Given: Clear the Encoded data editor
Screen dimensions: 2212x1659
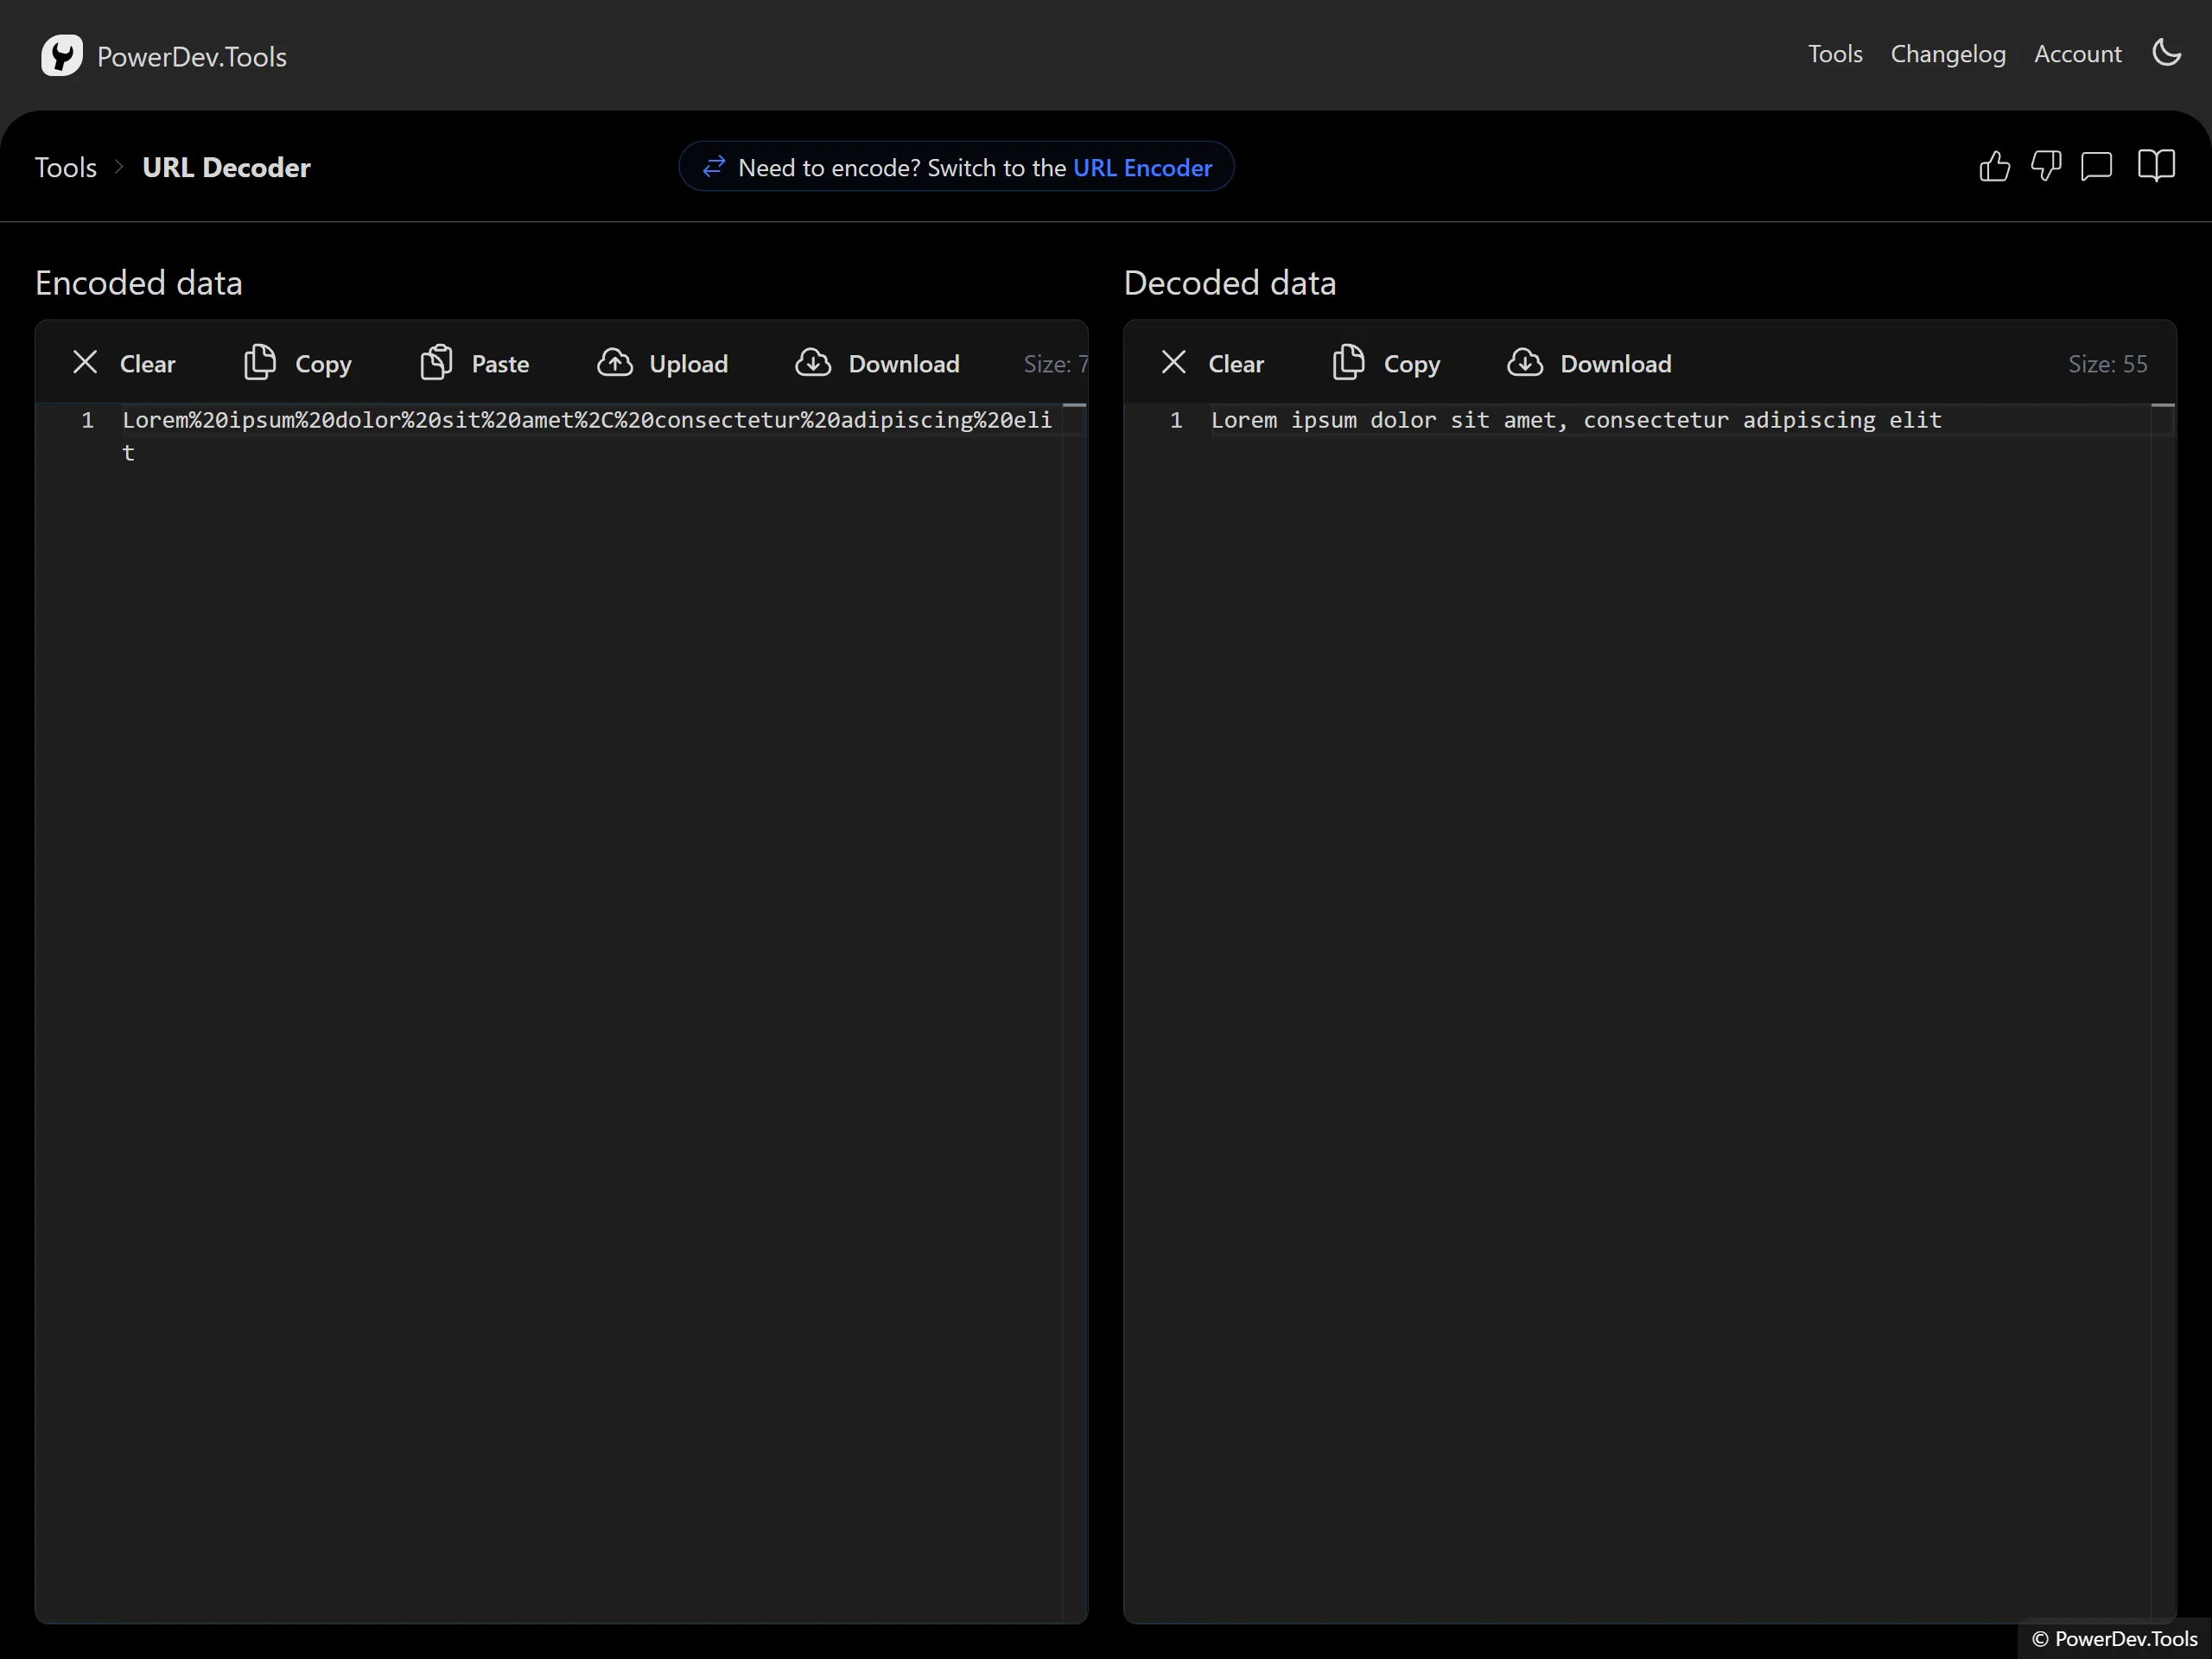Looking at the screenshot, I should tap(124, 363).
